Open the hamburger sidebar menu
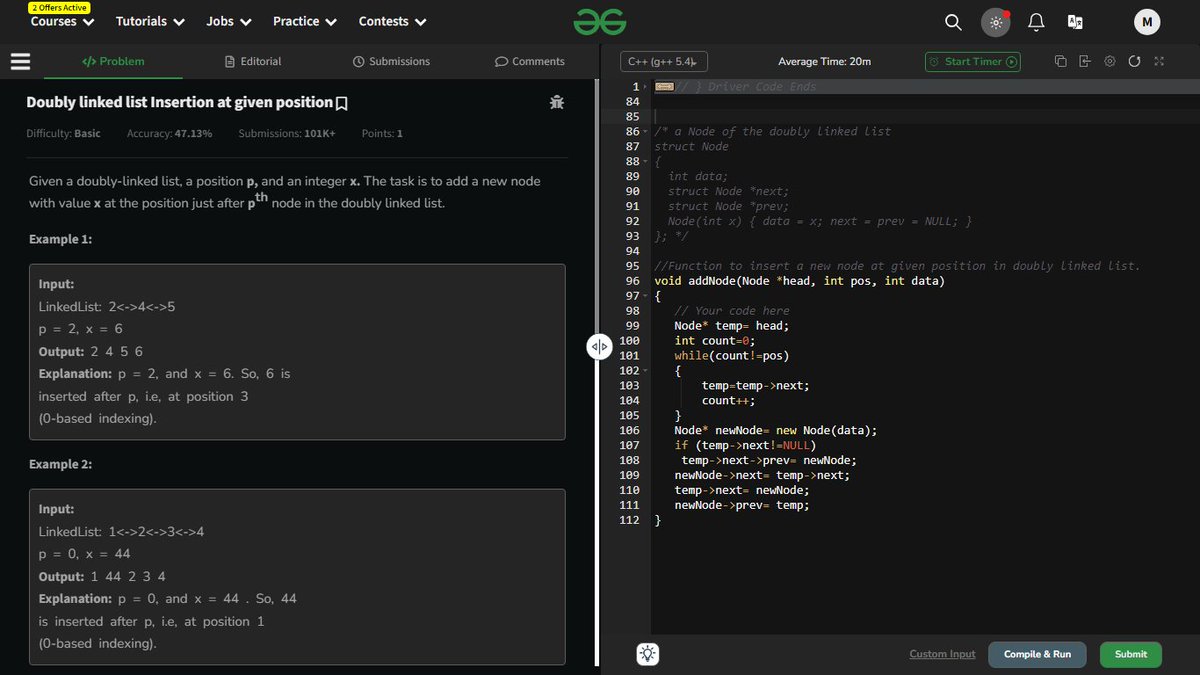The height and width of the screenshot is (675, 1200). point(21,61)
